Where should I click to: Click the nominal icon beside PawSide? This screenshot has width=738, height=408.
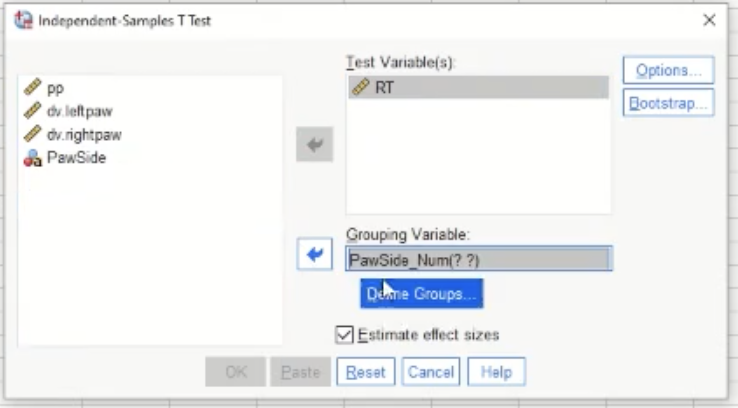pos(32,157)
